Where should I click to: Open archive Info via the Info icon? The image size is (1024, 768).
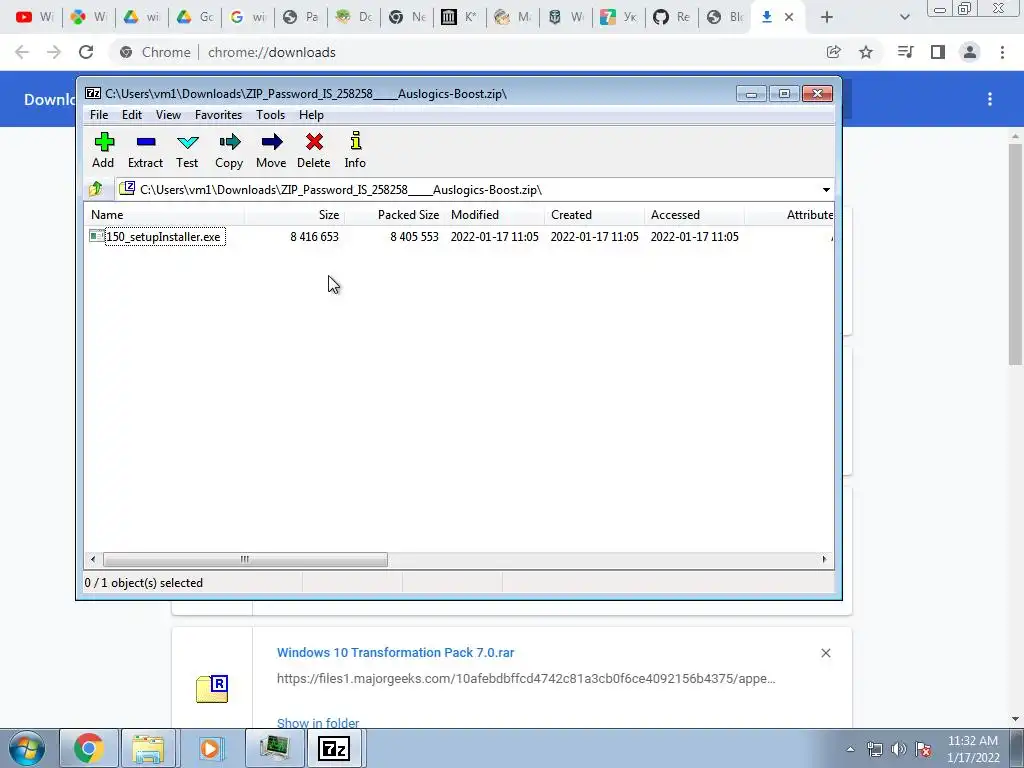(355, 151)
